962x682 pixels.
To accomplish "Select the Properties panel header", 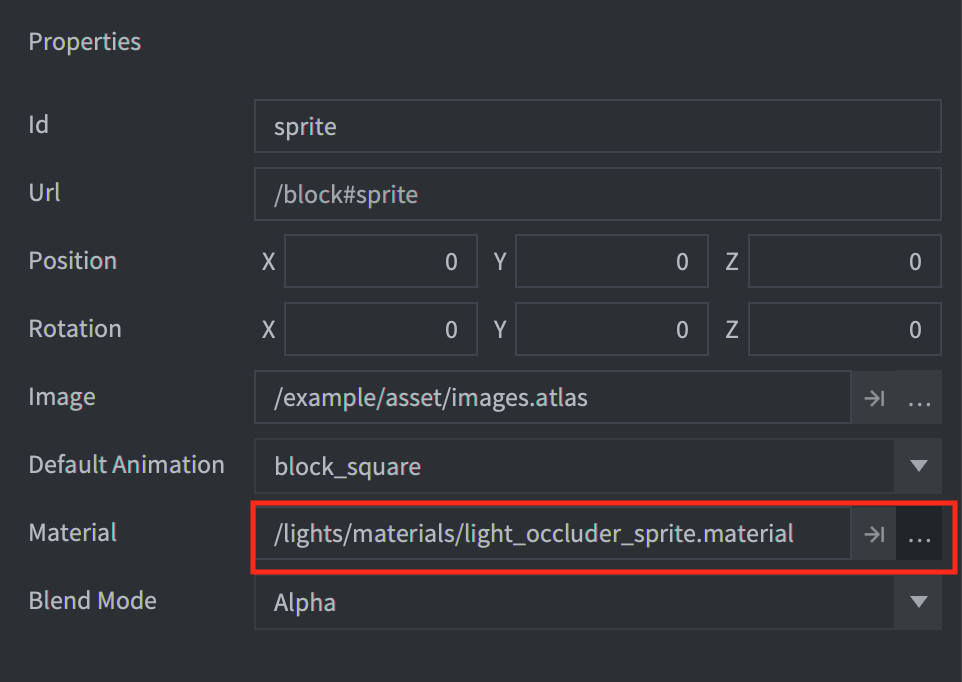I will click(x=85, y=42).
